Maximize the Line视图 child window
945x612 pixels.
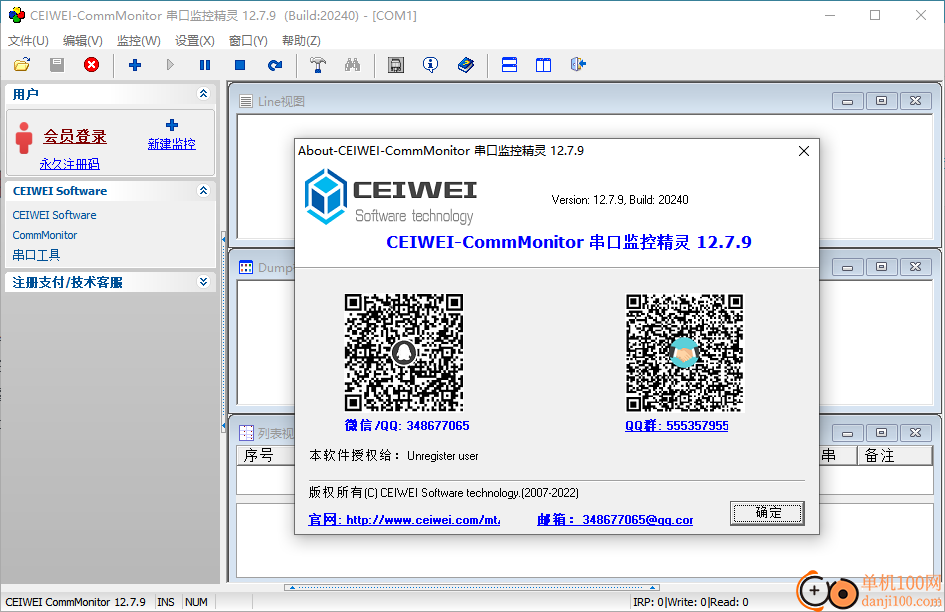tap(881, 101)
